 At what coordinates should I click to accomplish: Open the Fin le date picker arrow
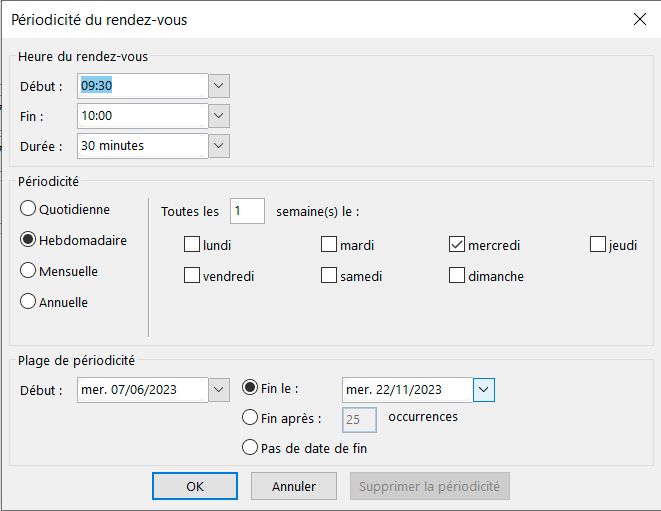coord(484,390)
